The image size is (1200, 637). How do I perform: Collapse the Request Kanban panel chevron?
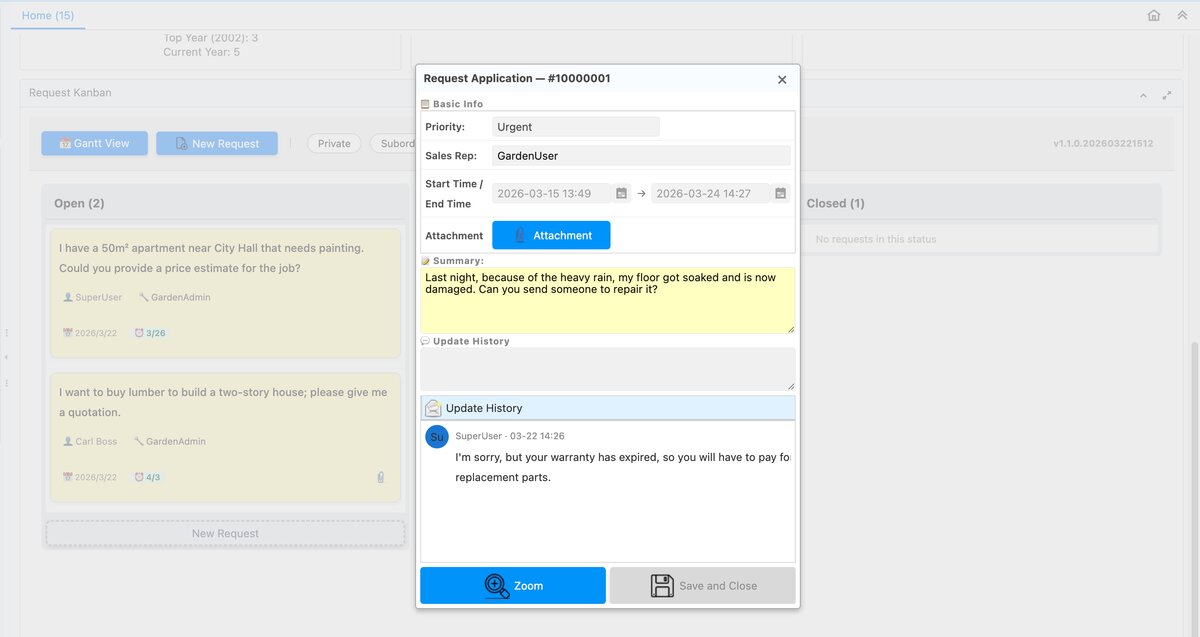click(x=1143, y=95)
